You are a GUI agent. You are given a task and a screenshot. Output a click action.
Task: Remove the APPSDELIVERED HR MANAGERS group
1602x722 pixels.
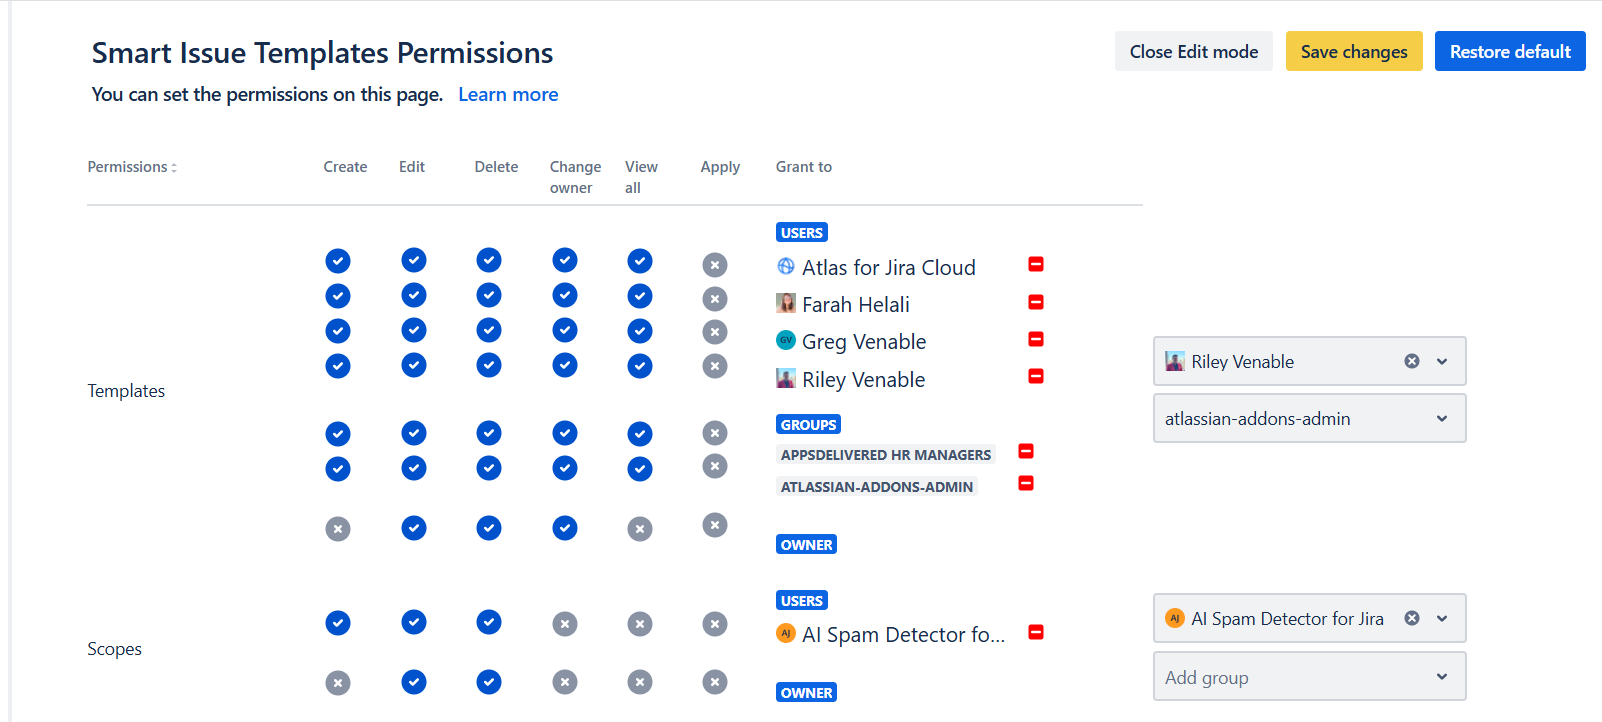point(1025,451)
